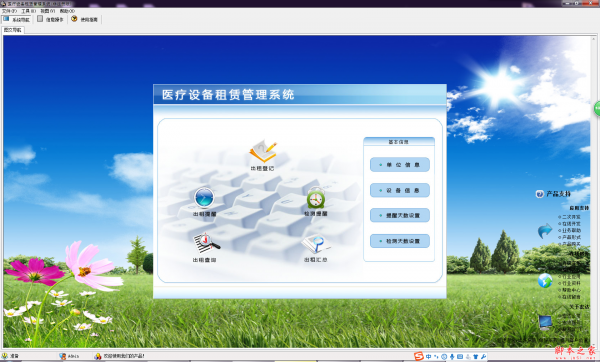This screenshot has width=600, height=362.
Task: Select the 信息操作 toolbar button
Action: [50, 19]
